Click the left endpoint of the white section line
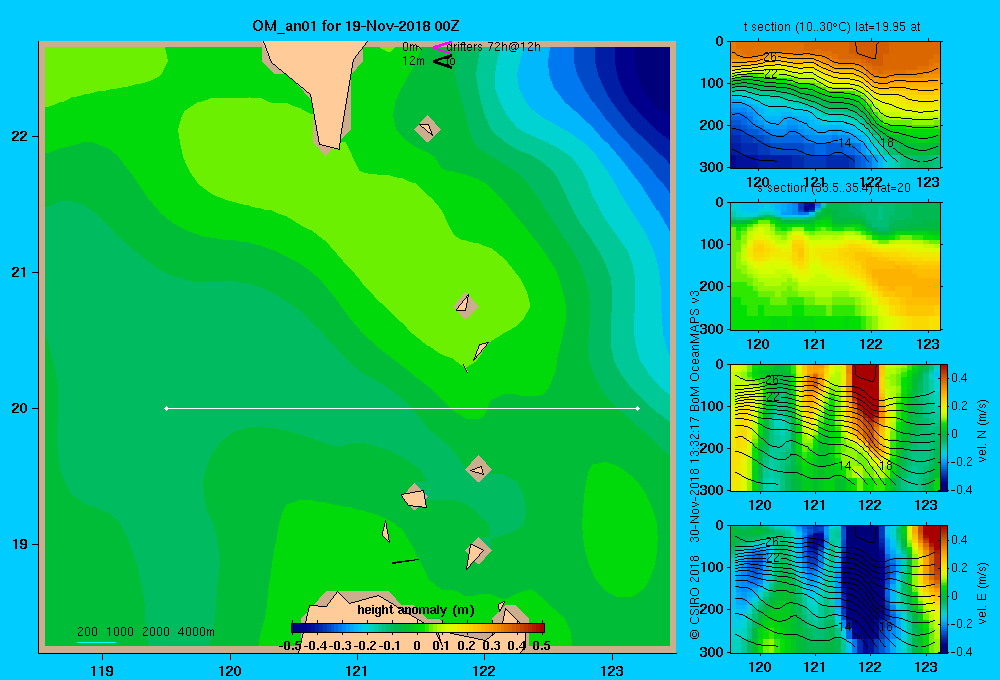The image size is (1000, 680). [166, 408]
